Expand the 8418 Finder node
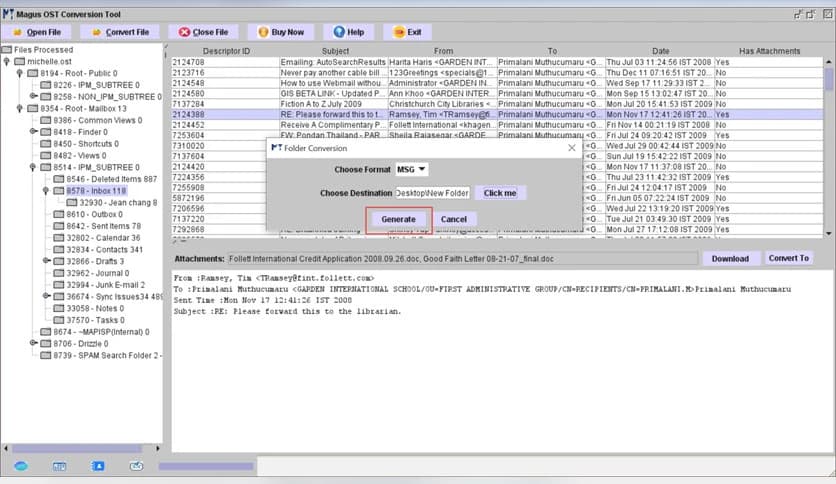The image size is (836, 484). 33,132
